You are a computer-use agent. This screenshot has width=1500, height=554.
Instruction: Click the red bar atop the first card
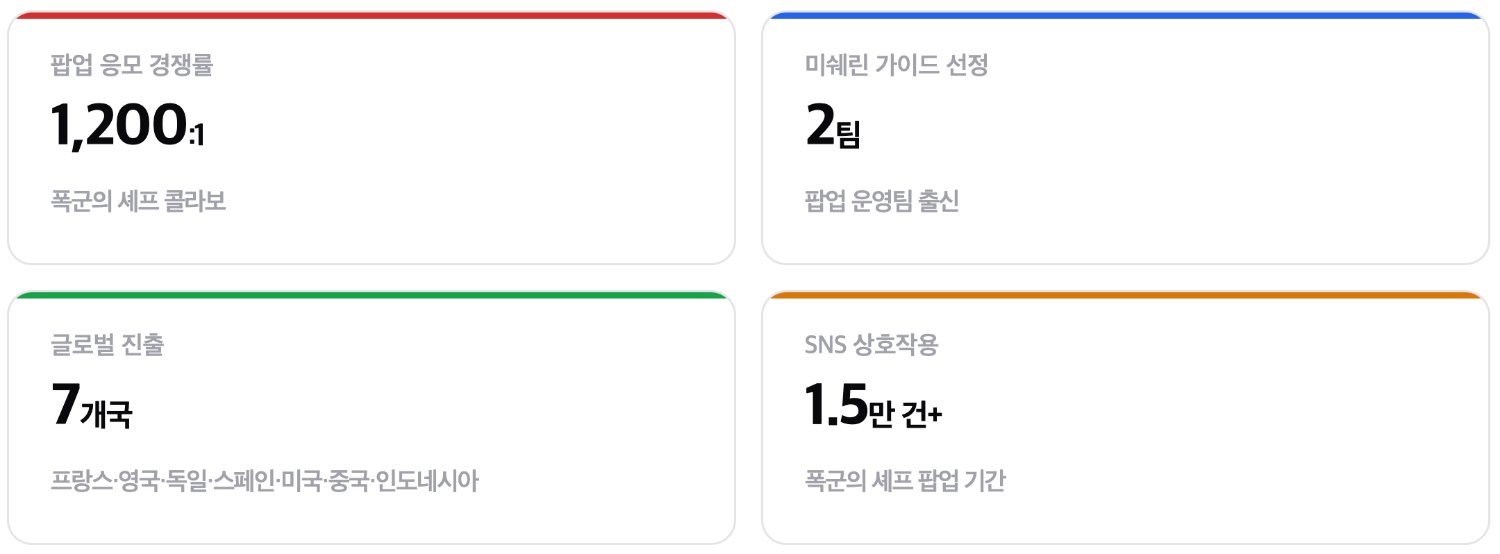[x=371, y=16]
